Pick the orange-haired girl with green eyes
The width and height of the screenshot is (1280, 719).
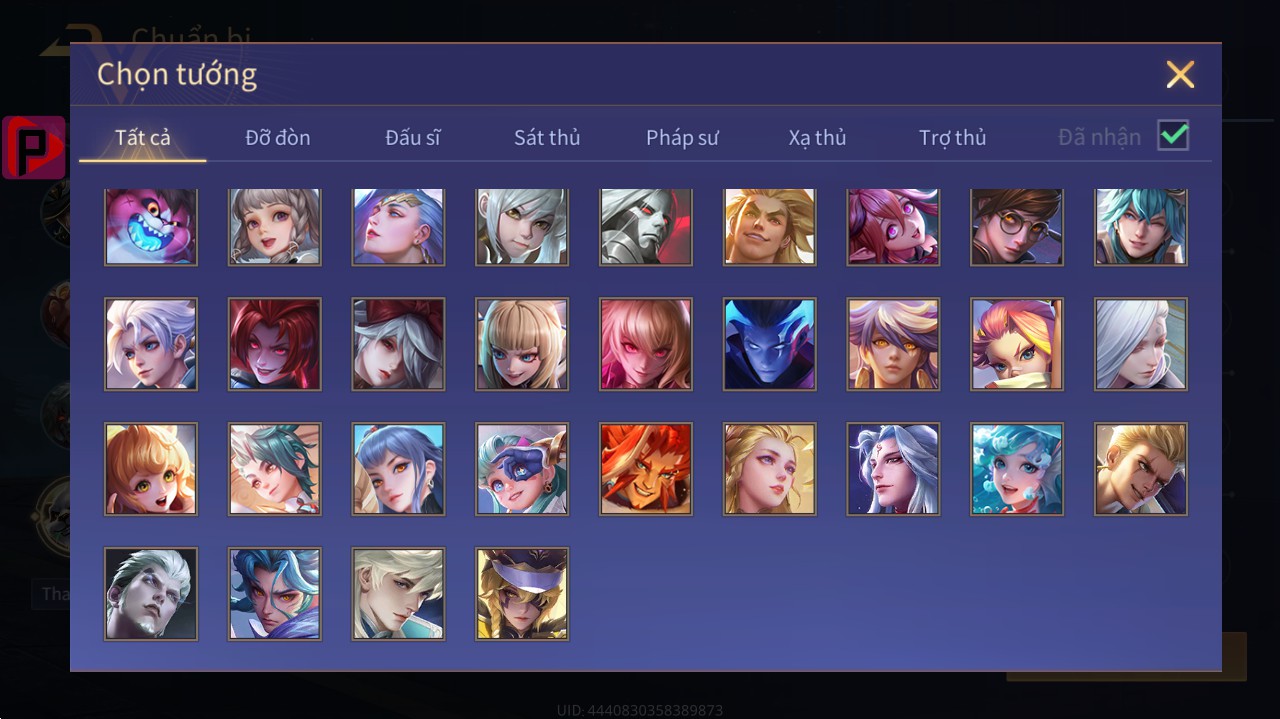tap(151, 469)
